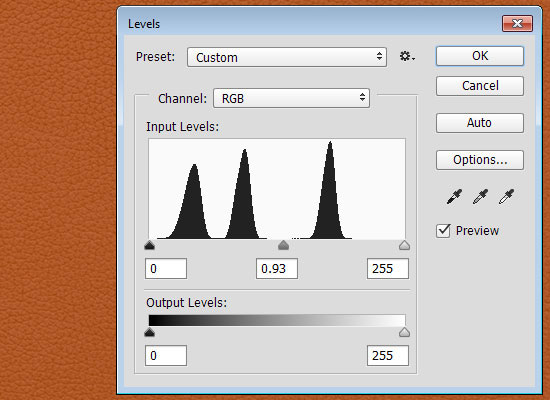
Task: Toggle the Preview checkbox
Action: [x=443, y=231]
